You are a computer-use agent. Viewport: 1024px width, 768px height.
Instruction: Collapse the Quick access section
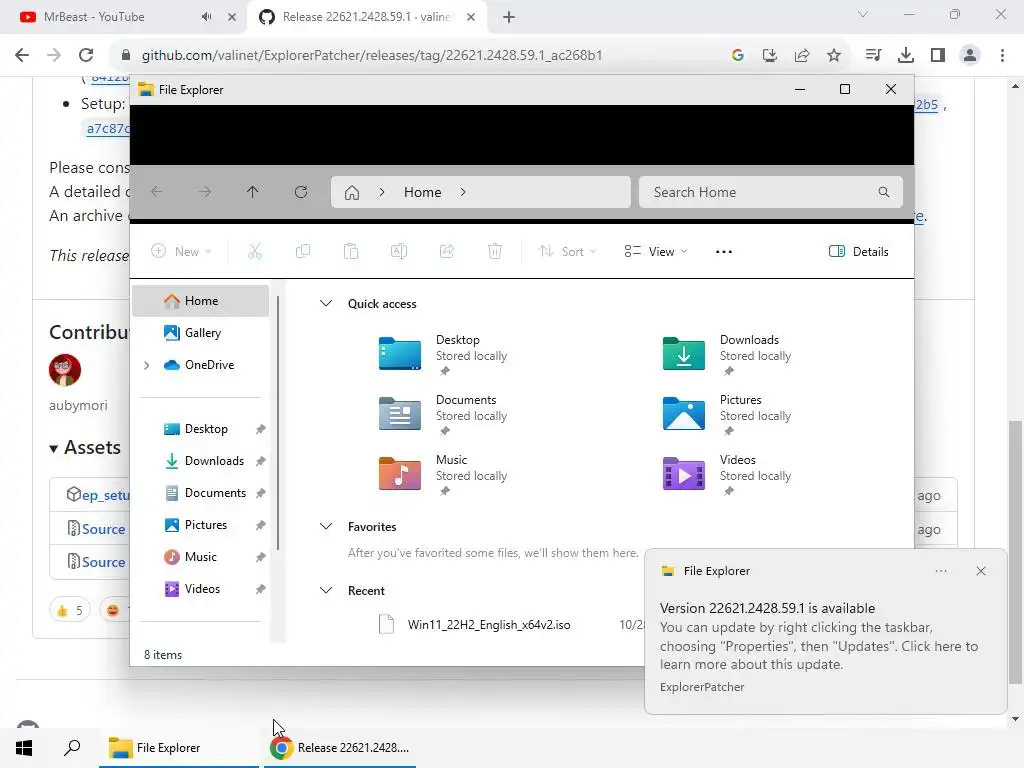tap(326, 304)
